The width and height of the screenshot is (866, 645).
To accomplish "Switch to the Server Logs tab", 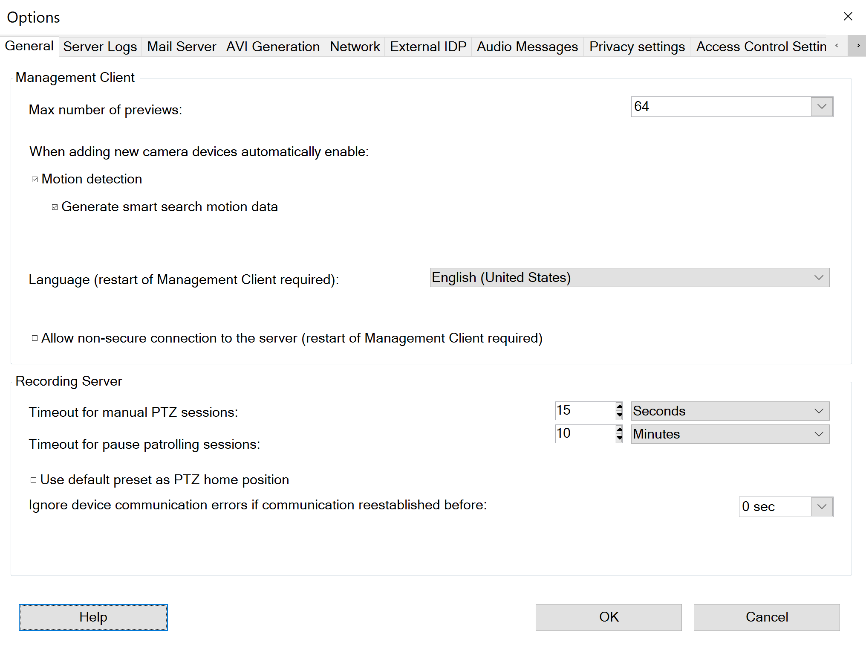I will (x=100, y=47).
